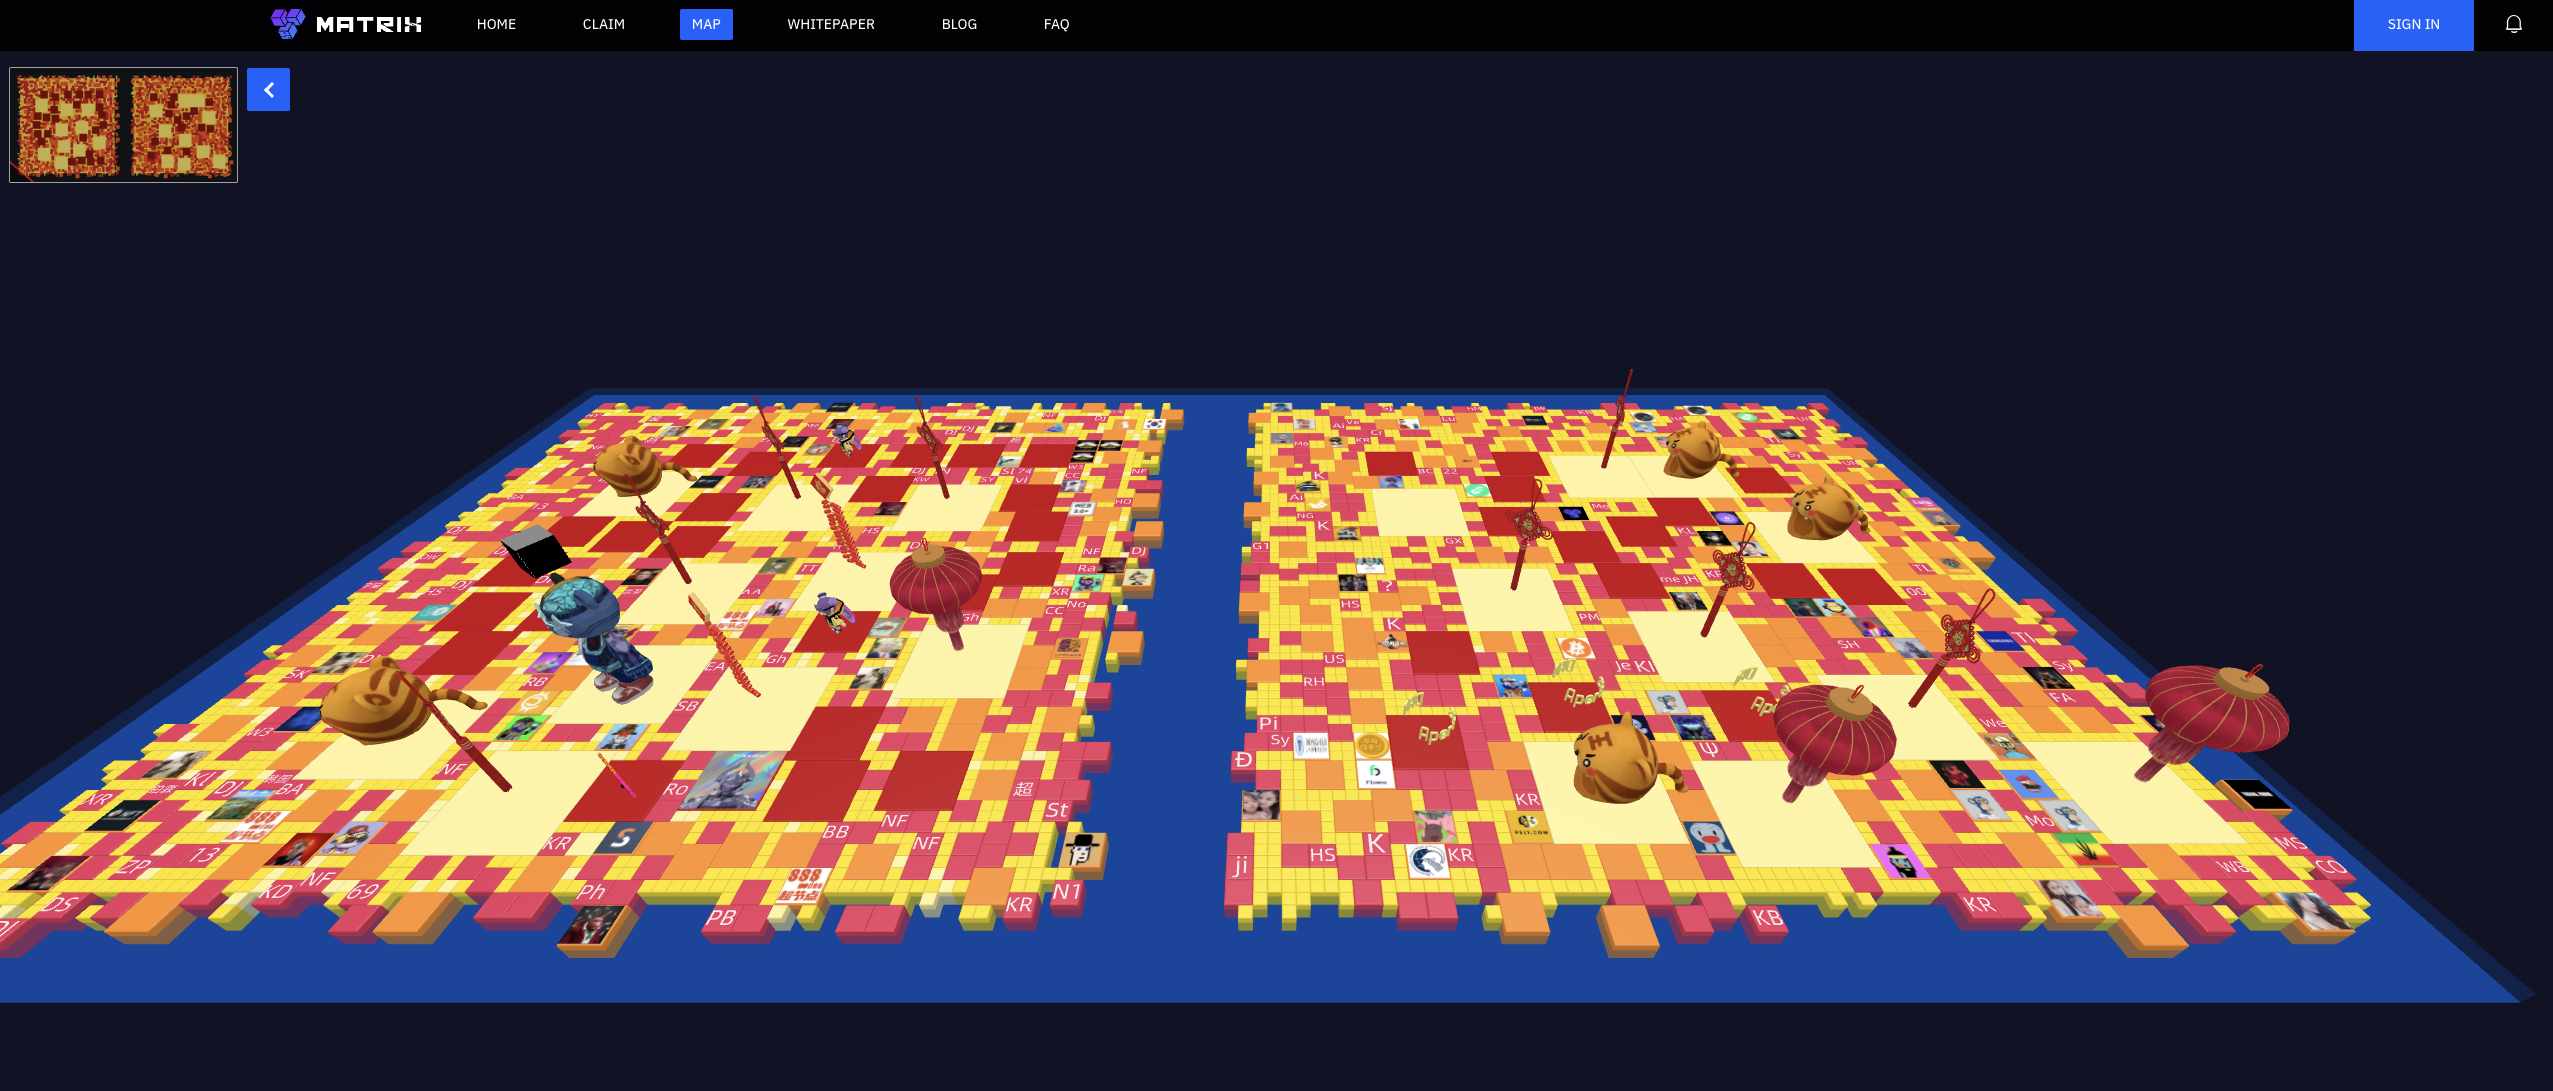2553x1091 pixels.
Task: Open the MAP tab
Action: point(706,24)
